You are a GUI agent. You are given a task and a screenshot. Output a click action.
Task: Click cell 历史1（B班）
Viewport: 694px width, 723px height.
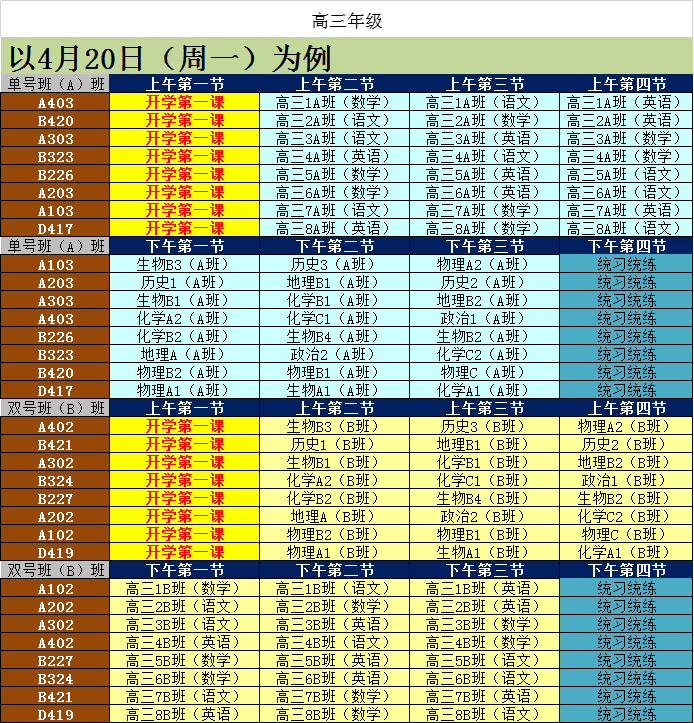(x=335, y=444)
